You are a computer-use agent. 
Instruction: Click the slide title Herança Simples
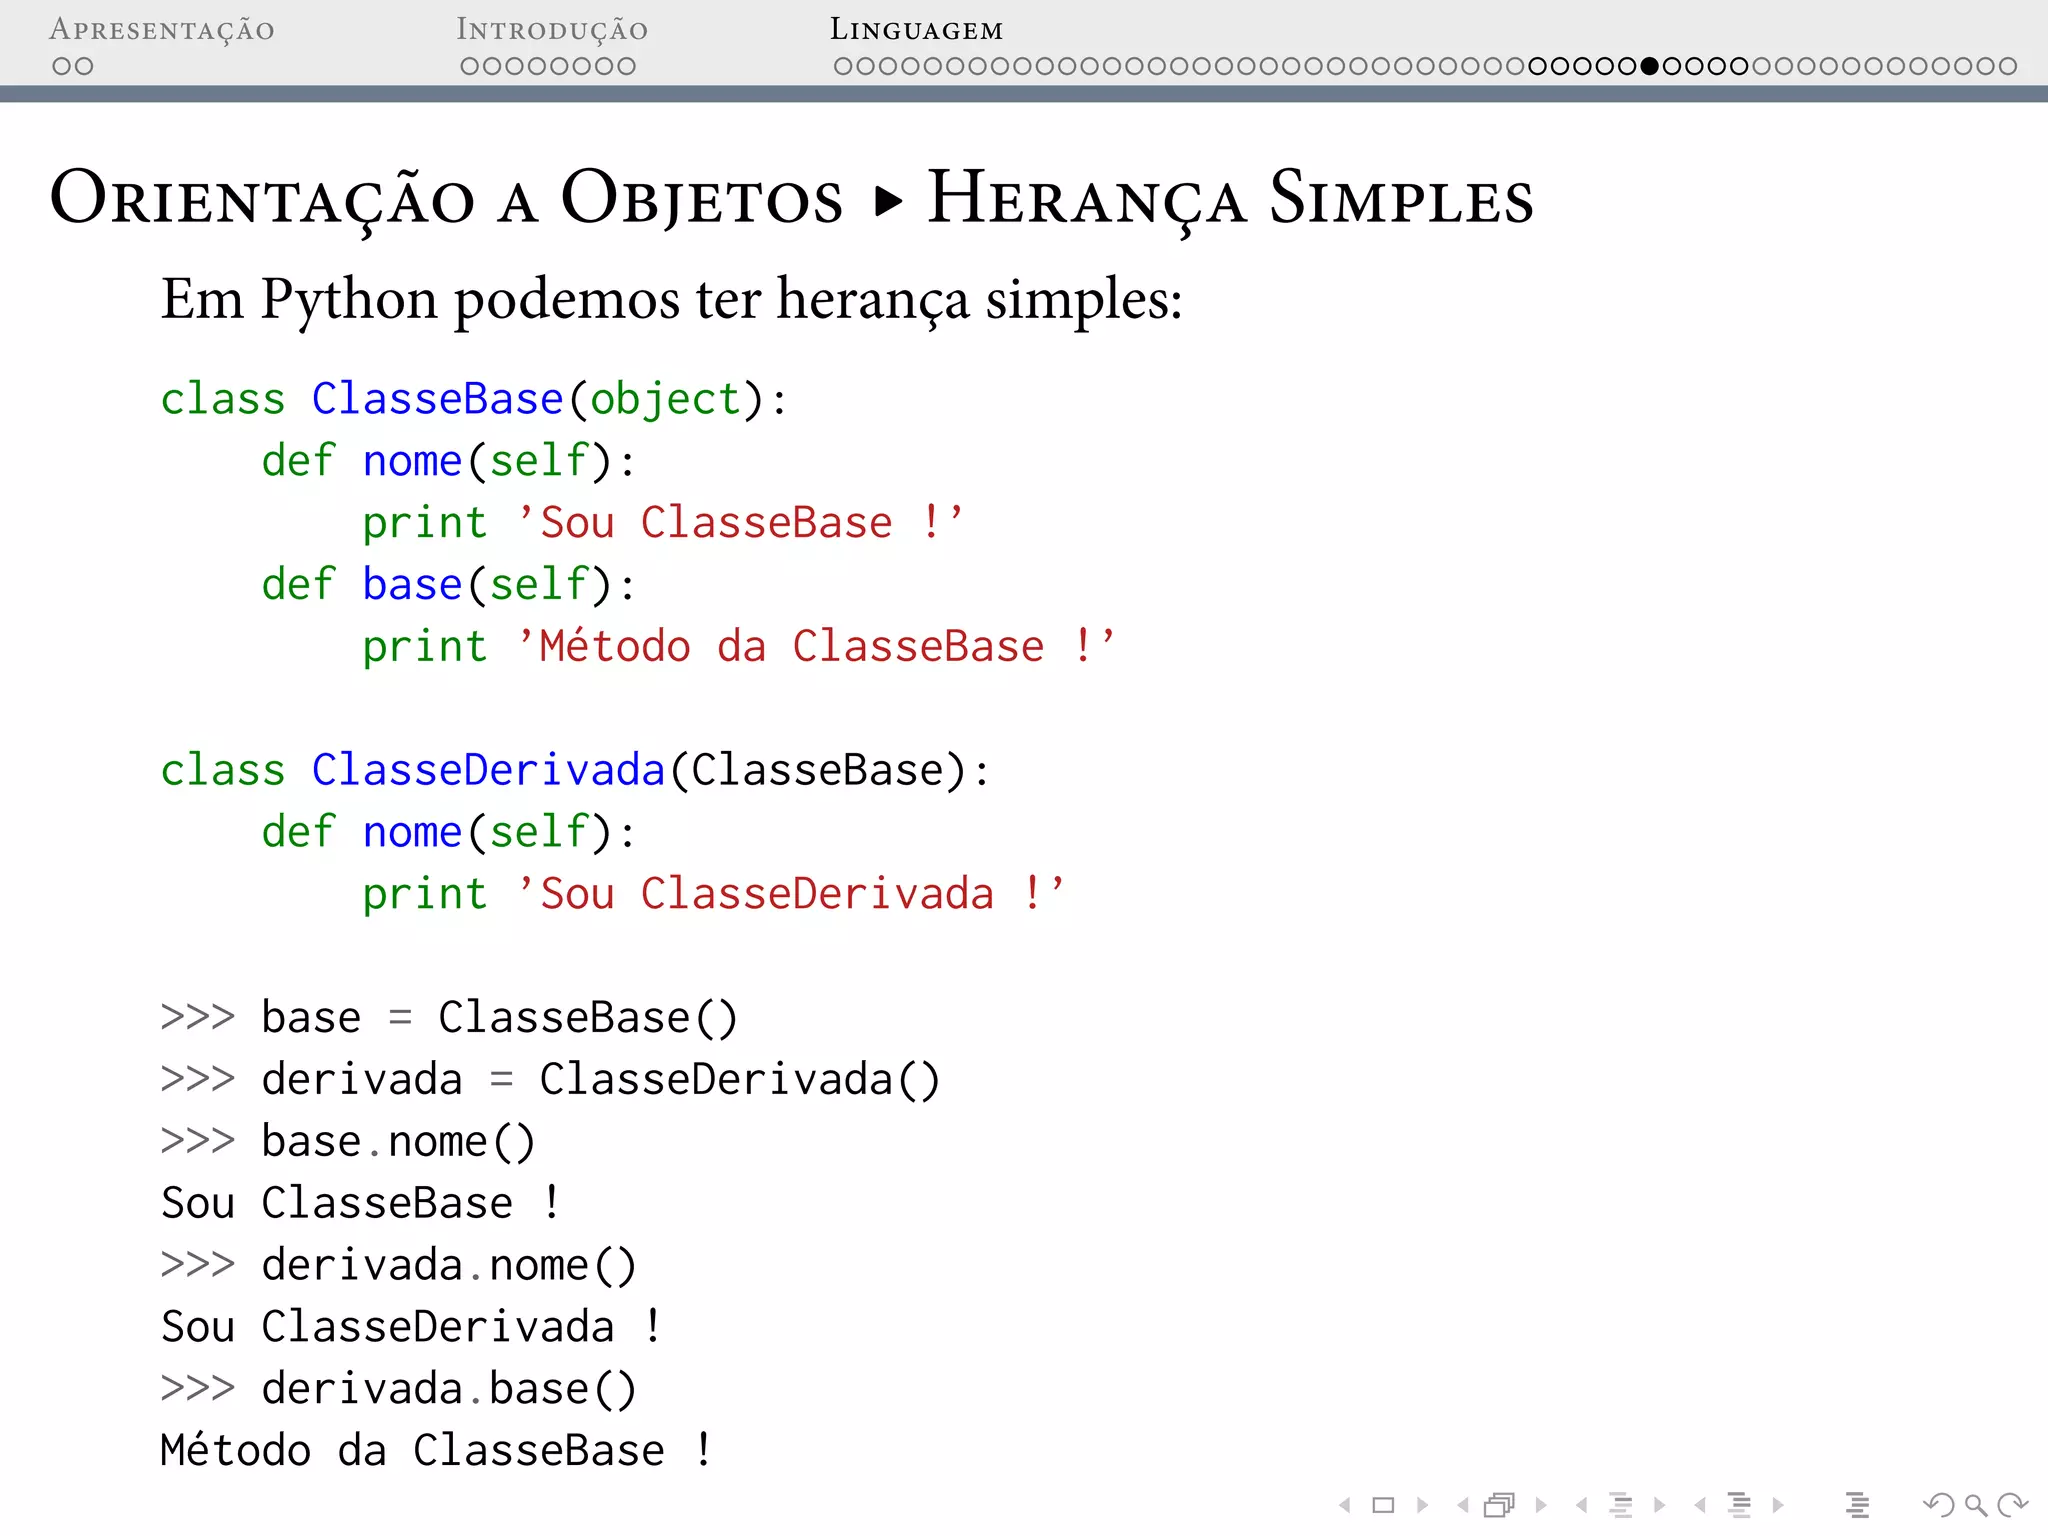[x=1230, y=200]
